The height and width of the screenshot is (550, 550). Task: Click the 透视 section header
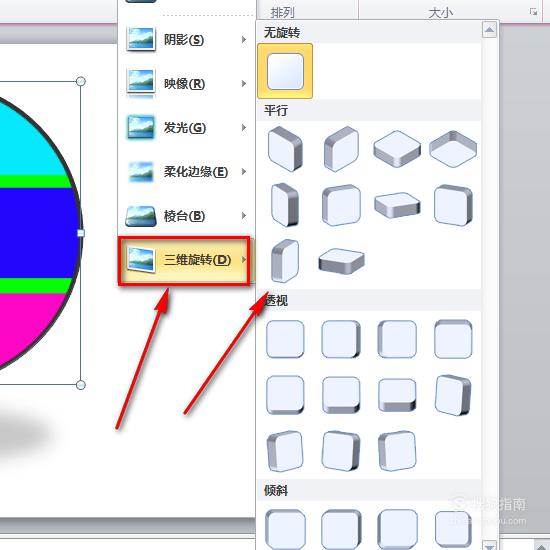click(x=369, y=301)
